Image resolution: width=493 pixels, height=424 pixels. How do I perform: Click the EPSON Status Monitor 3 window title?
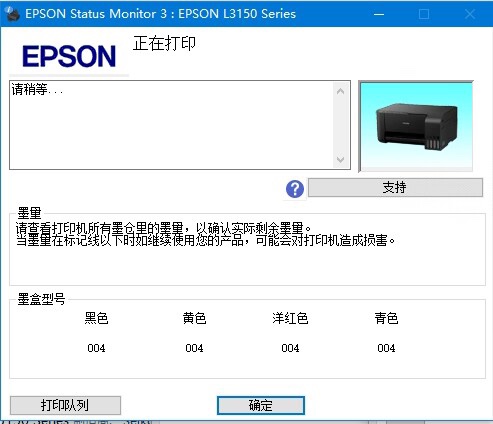pos(160,14)
